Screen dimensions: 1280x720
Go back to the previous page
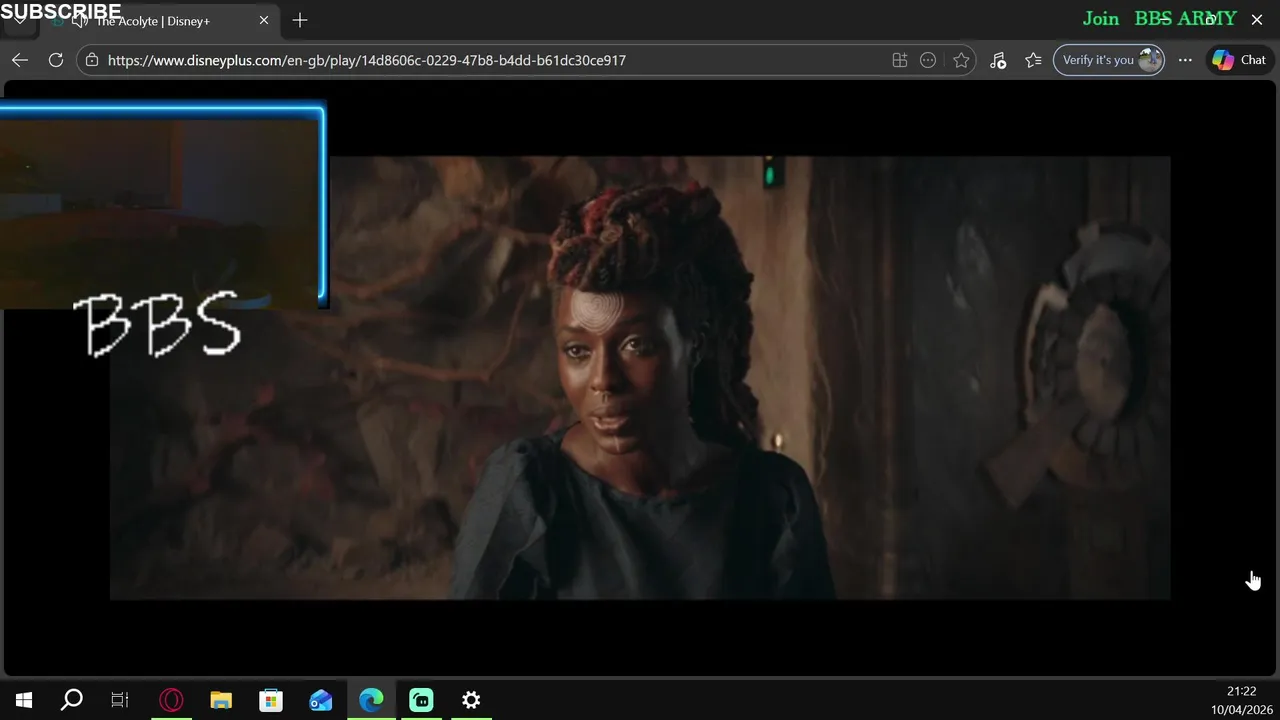20,60
